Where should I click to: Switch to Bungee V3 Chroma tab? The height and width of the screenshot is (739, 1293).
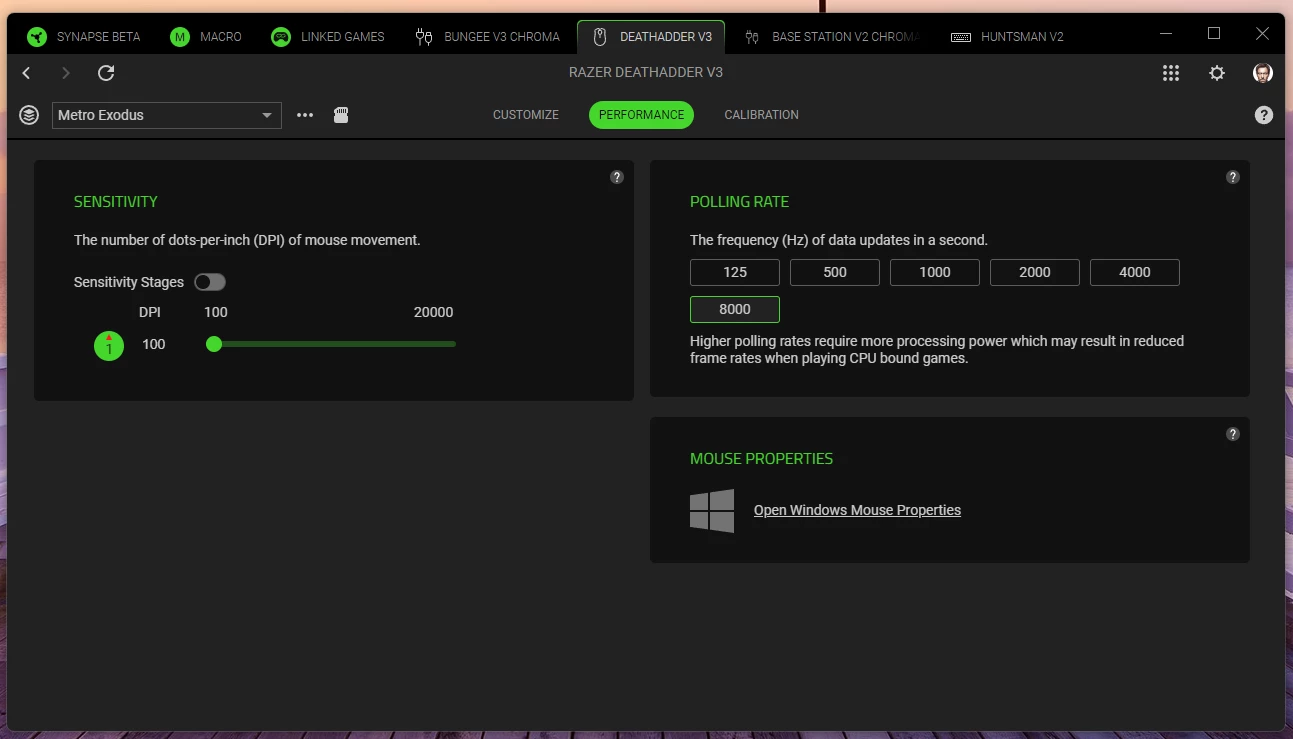[488, 37]
